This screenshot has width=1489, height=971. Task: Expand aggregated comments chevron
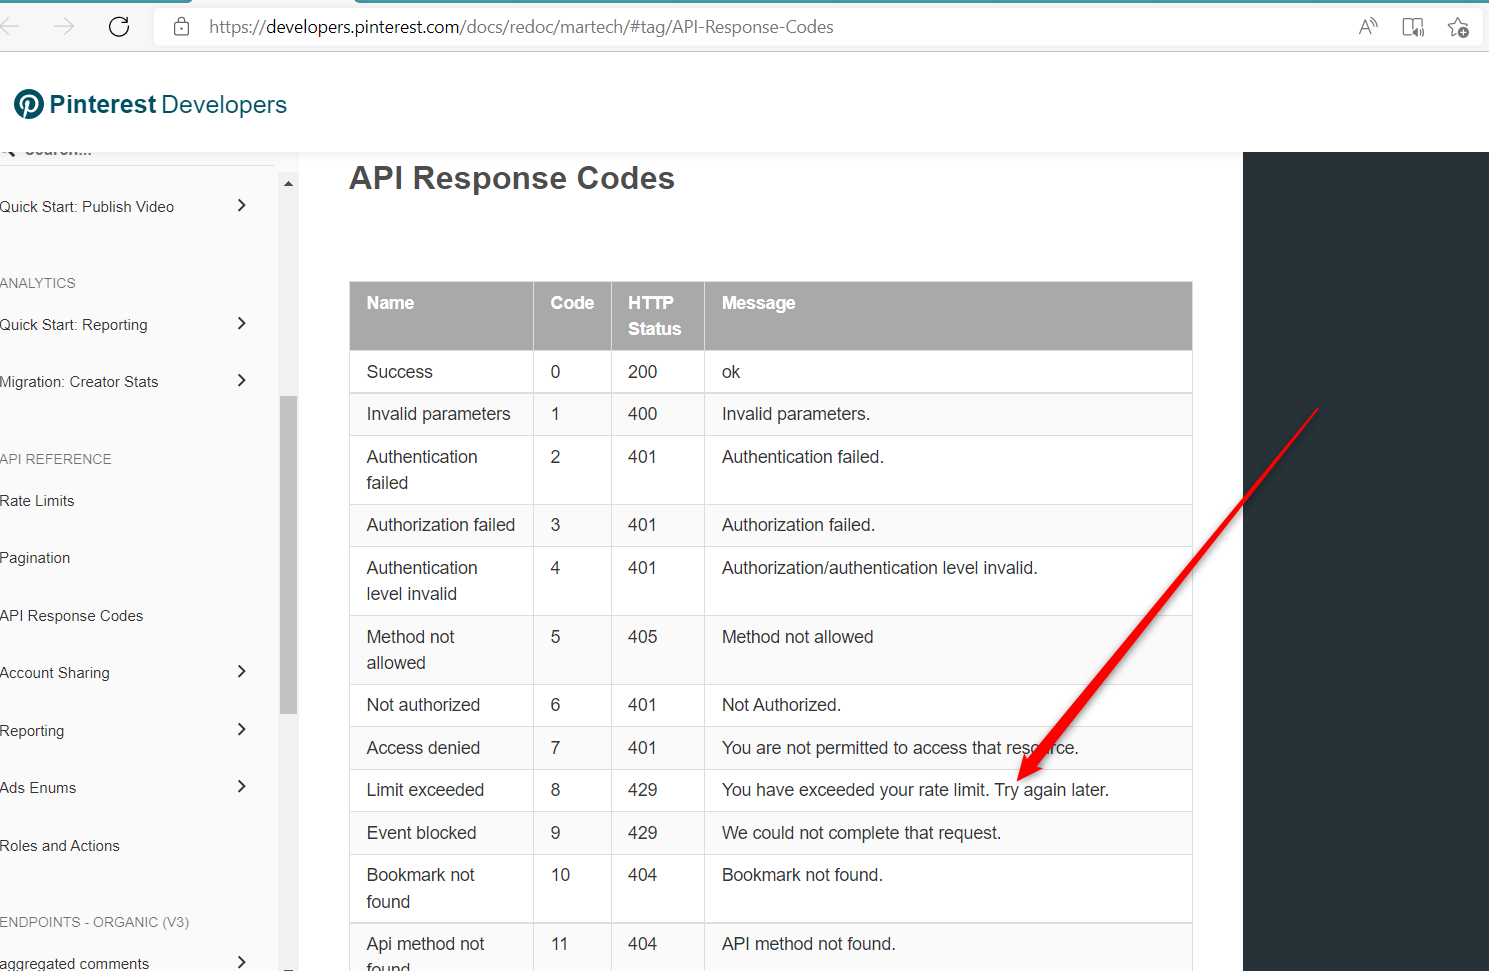[241, 962]
